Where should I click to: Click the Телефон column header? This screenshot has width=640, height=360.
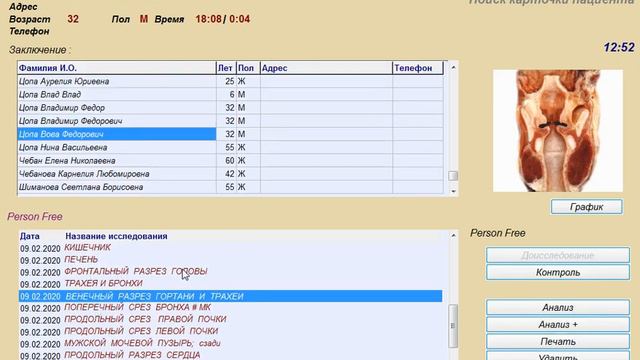click(418, 68)
